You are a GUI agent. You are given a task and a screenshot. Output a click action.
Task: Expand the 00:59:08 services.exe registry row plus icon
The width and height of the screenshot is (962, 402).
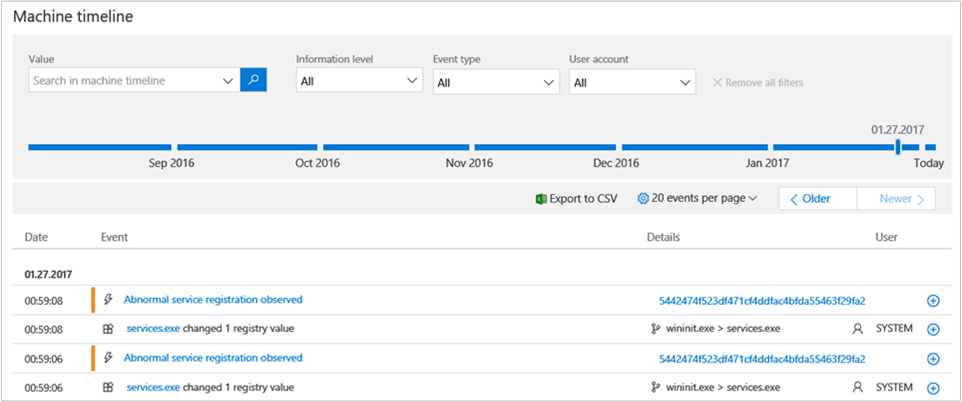click(x=933, y=329)
